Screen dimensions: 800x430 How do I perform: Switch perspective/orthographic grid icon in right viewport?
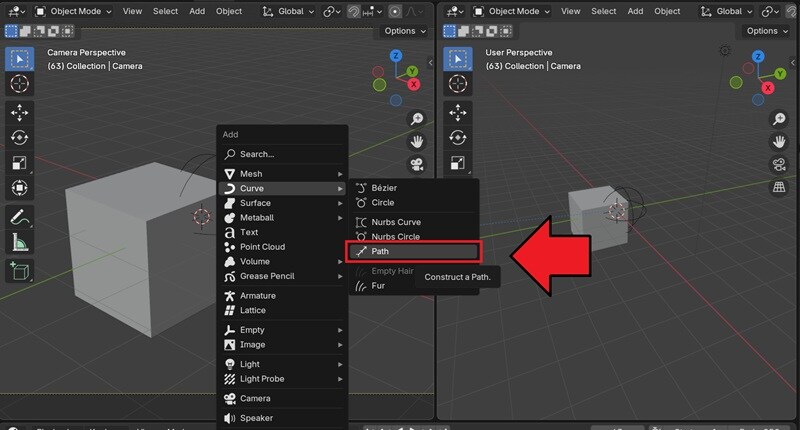tap(779, 187)
